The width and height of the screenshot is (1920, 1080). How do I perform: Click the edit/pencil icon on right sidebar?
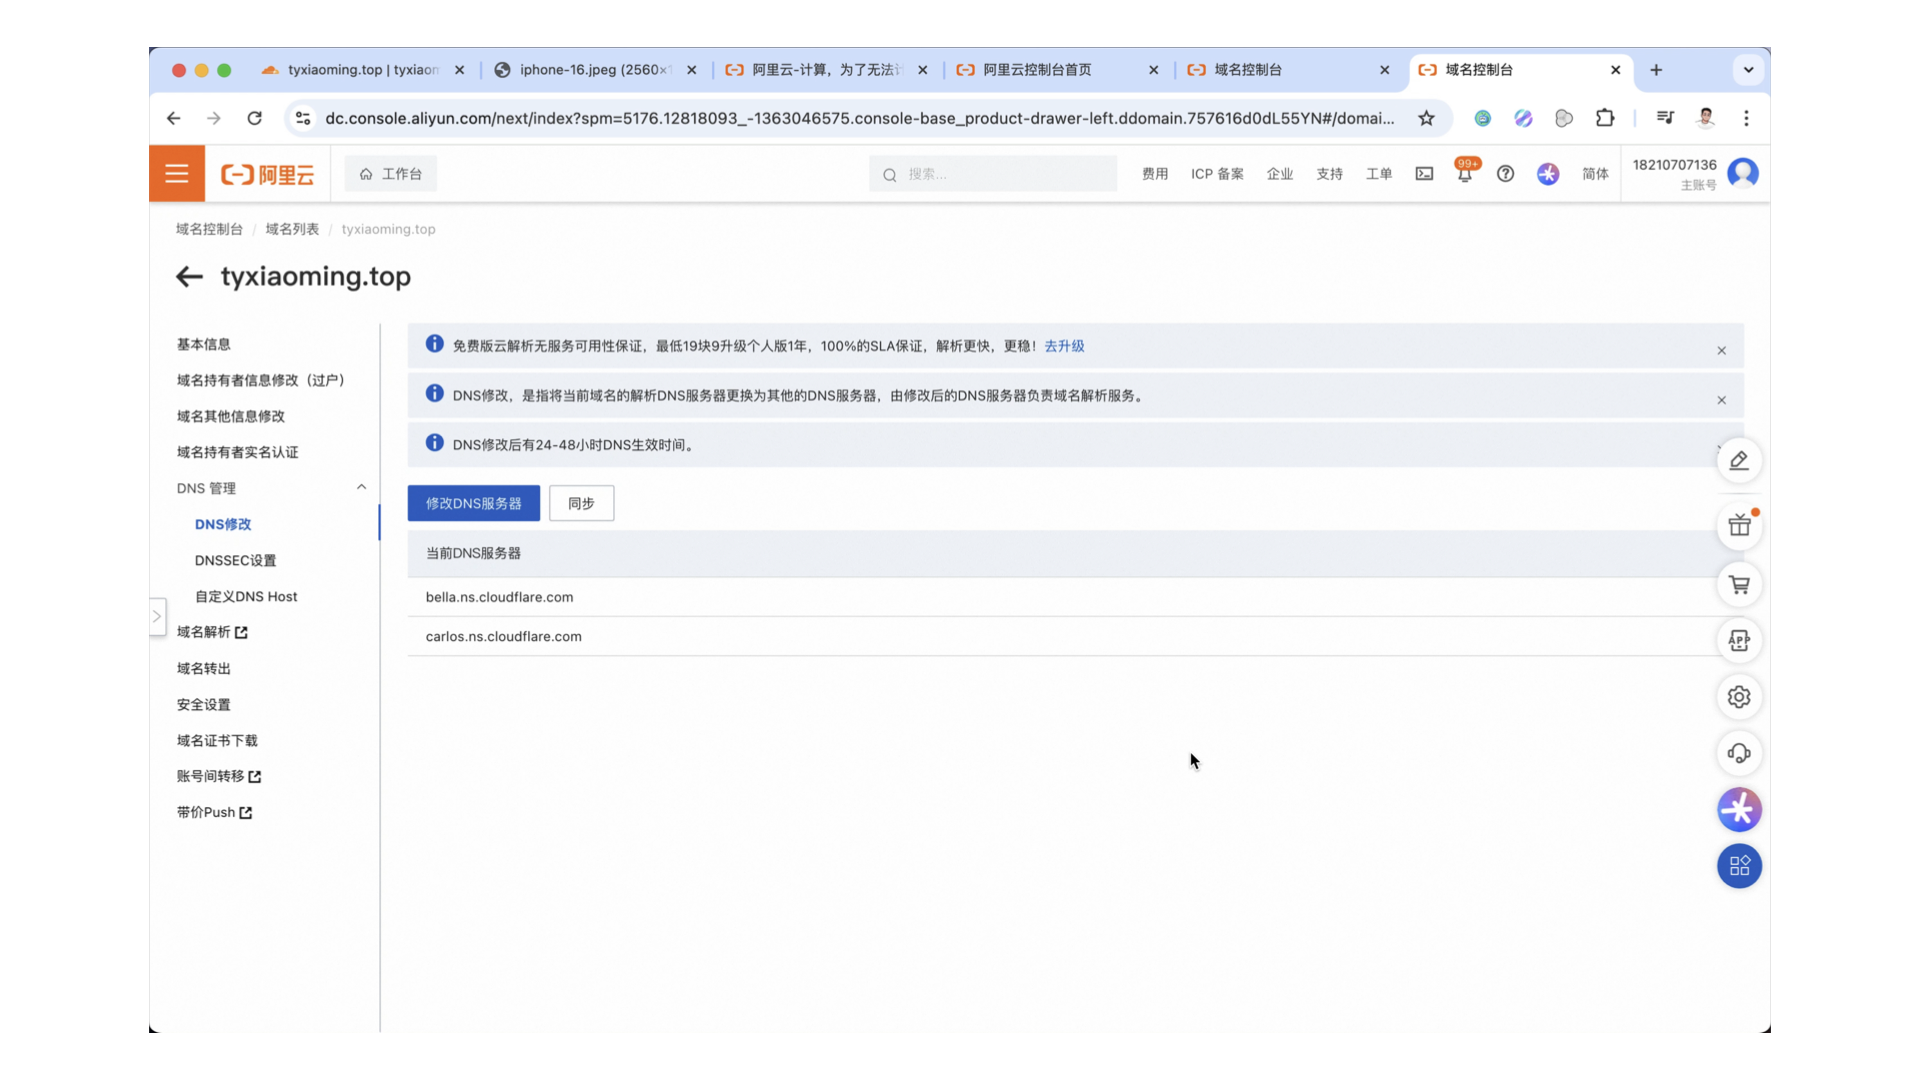pos(1738,460)
